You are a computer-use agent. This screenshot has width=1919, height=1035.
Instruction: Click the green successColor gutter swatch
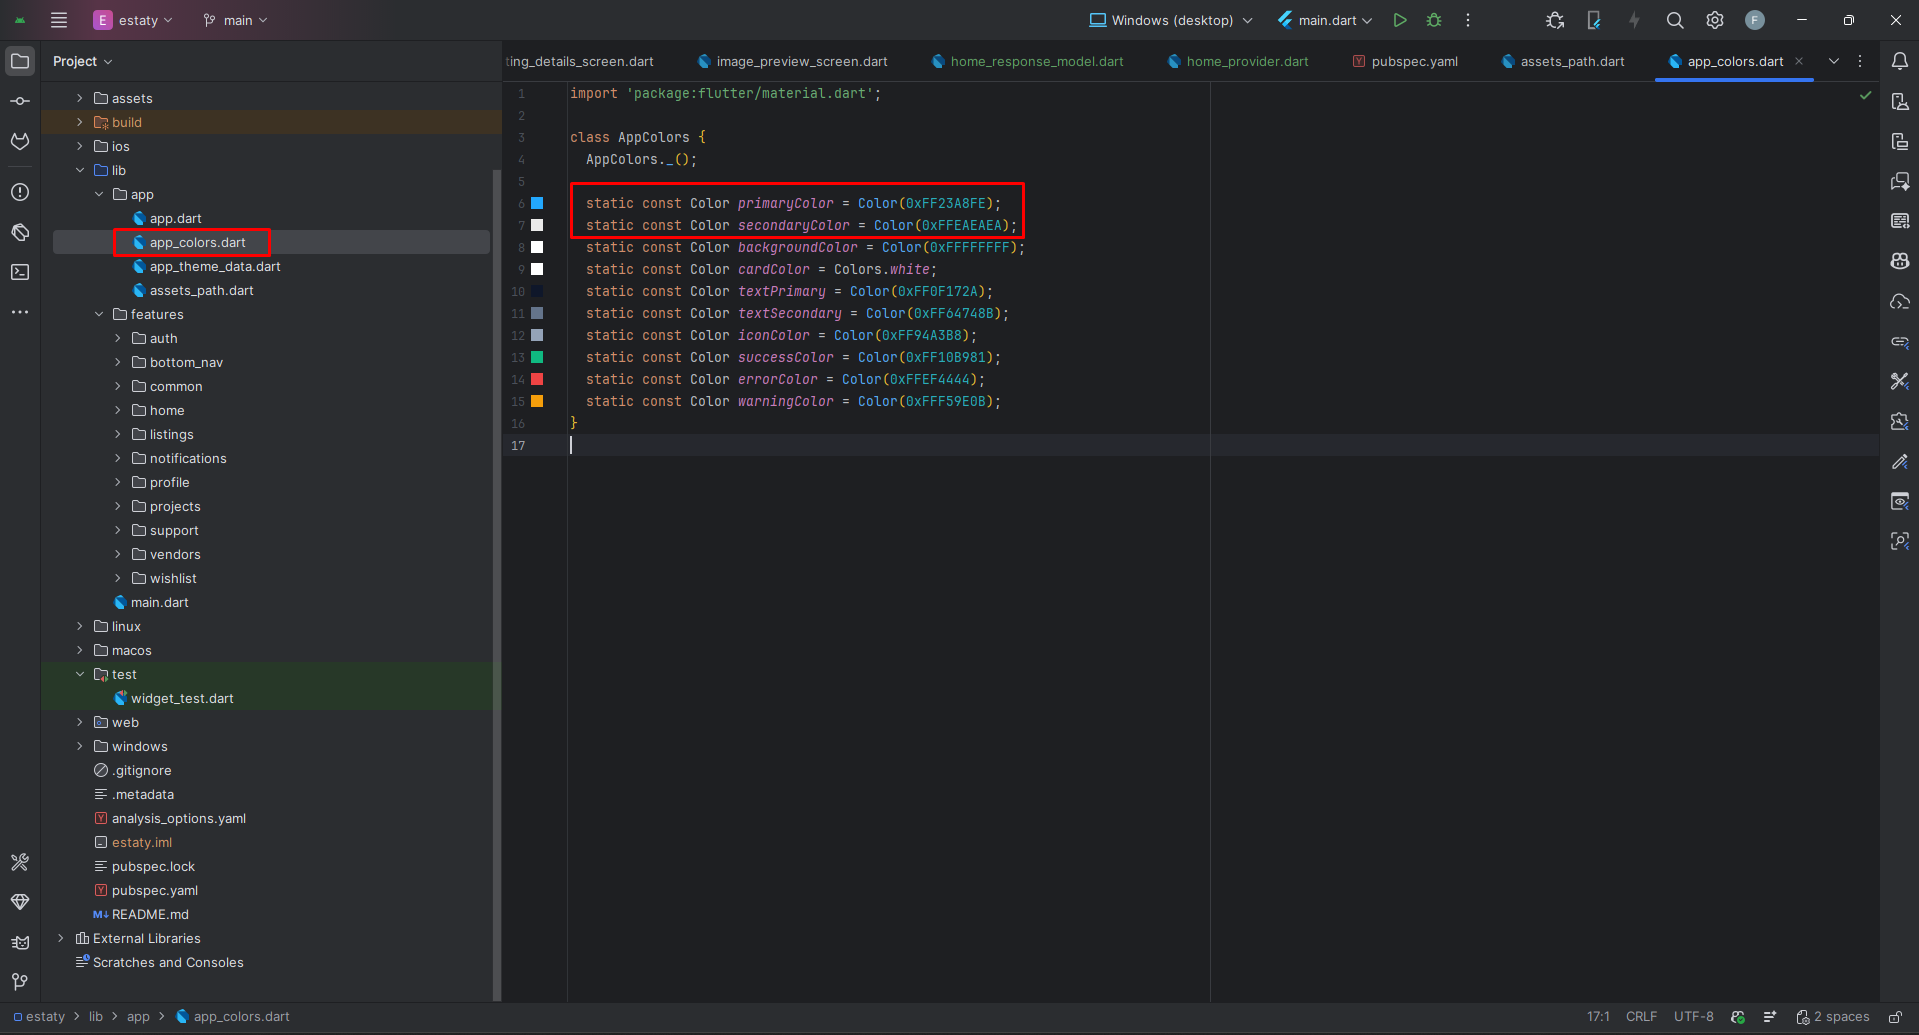click(537, 357)
